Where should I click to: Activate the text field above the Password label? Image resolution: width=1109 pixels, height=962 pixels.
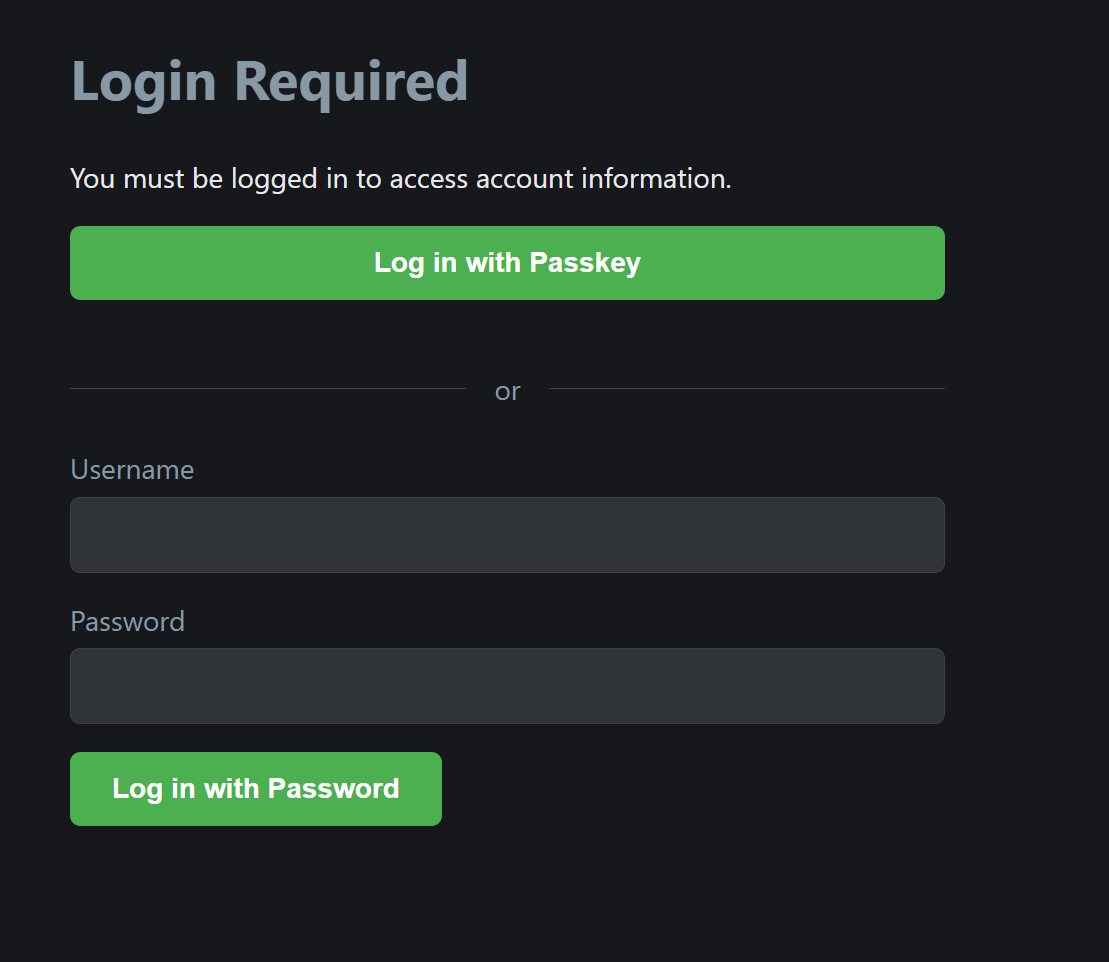tap(507, 535)
